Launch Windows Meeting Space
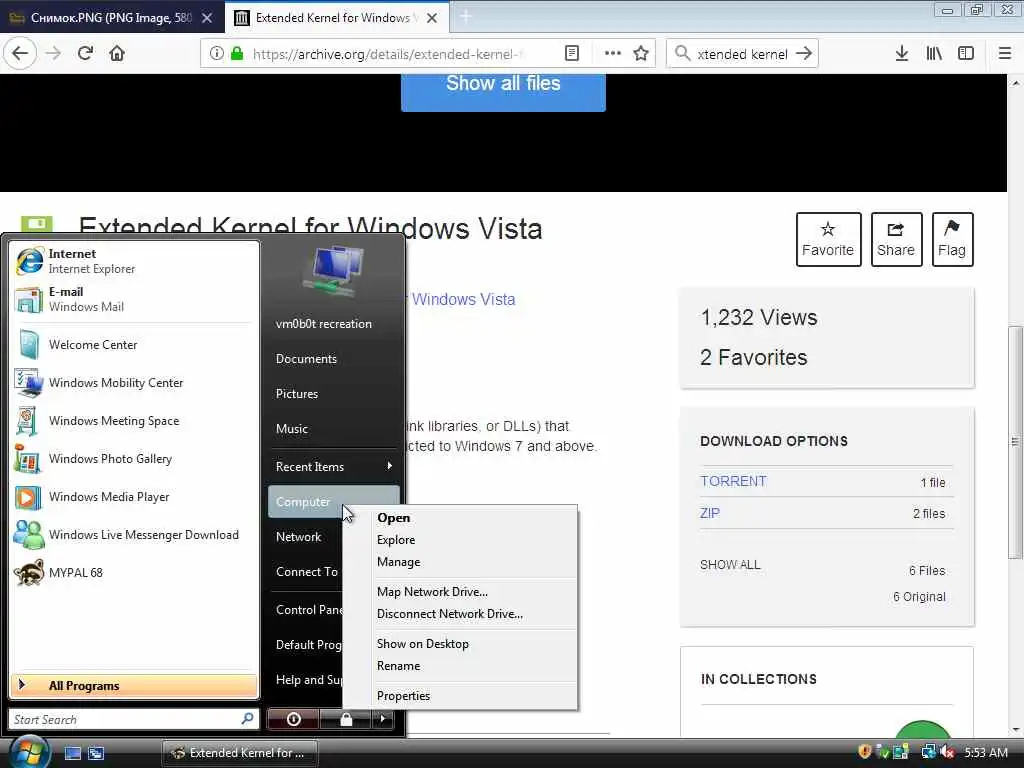 (136, 421)
